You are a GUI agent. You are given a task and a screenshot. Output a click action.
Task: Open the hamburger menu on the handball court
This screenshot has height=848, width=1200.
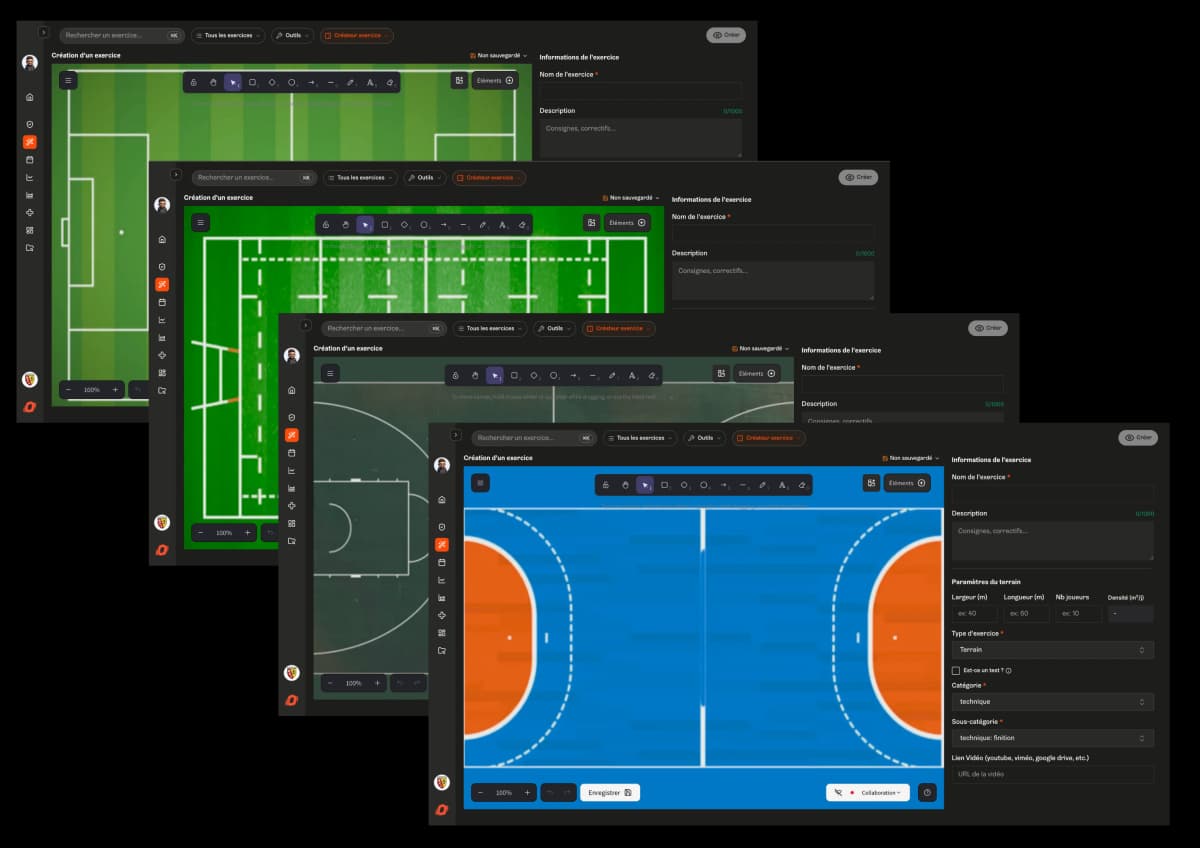coord(481,483)
